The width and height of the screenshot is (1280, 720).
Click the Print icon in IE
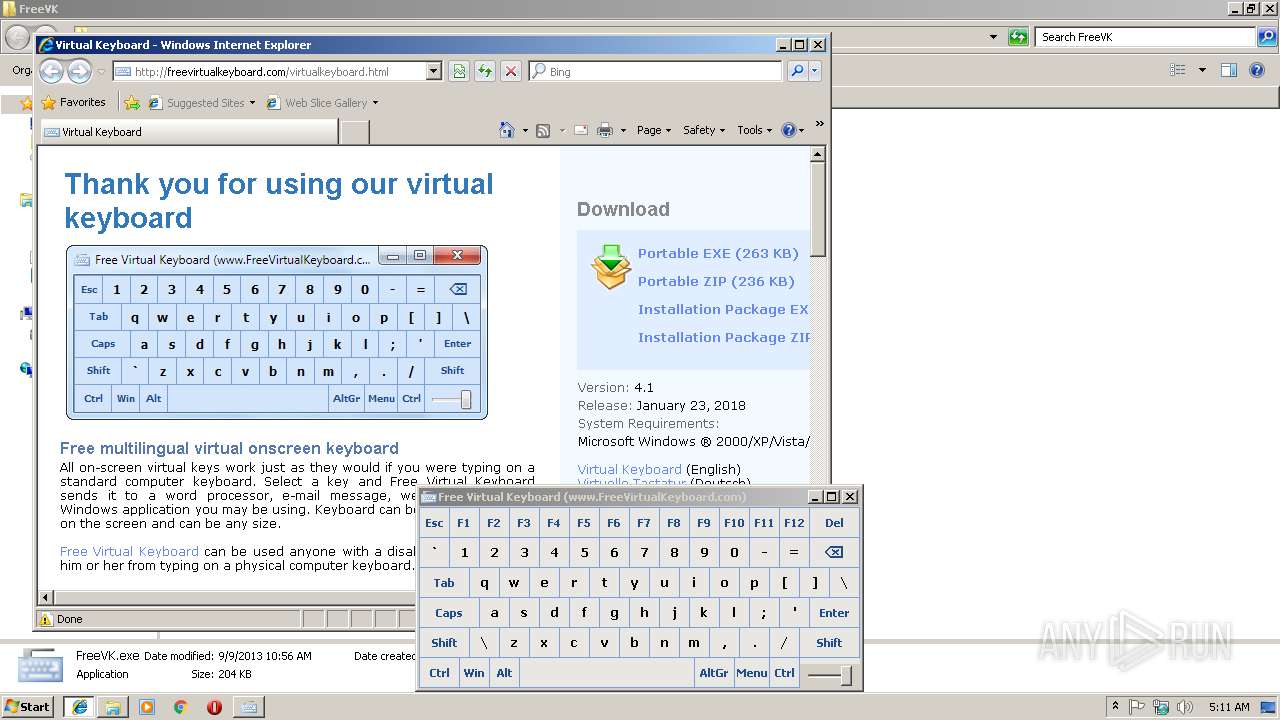point(605,130)
